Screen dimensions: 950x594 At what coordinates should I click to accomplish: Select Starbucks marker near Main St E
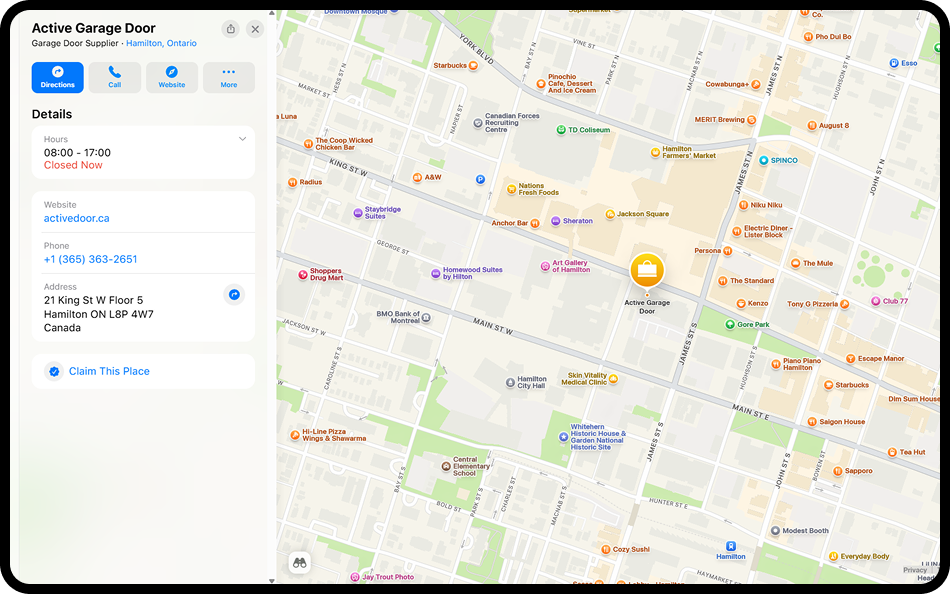[x=828, y=385]
